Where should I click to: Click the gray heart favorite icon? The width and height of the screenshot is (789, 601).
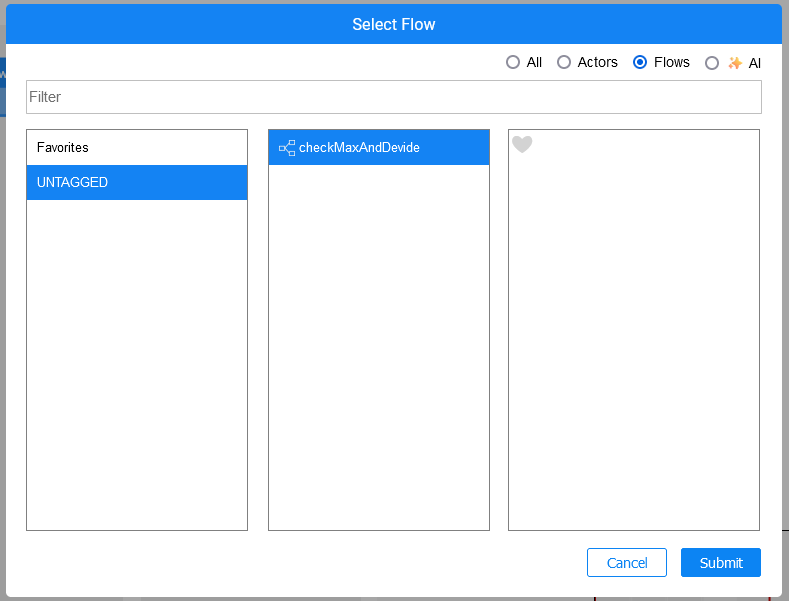(522, 145)
